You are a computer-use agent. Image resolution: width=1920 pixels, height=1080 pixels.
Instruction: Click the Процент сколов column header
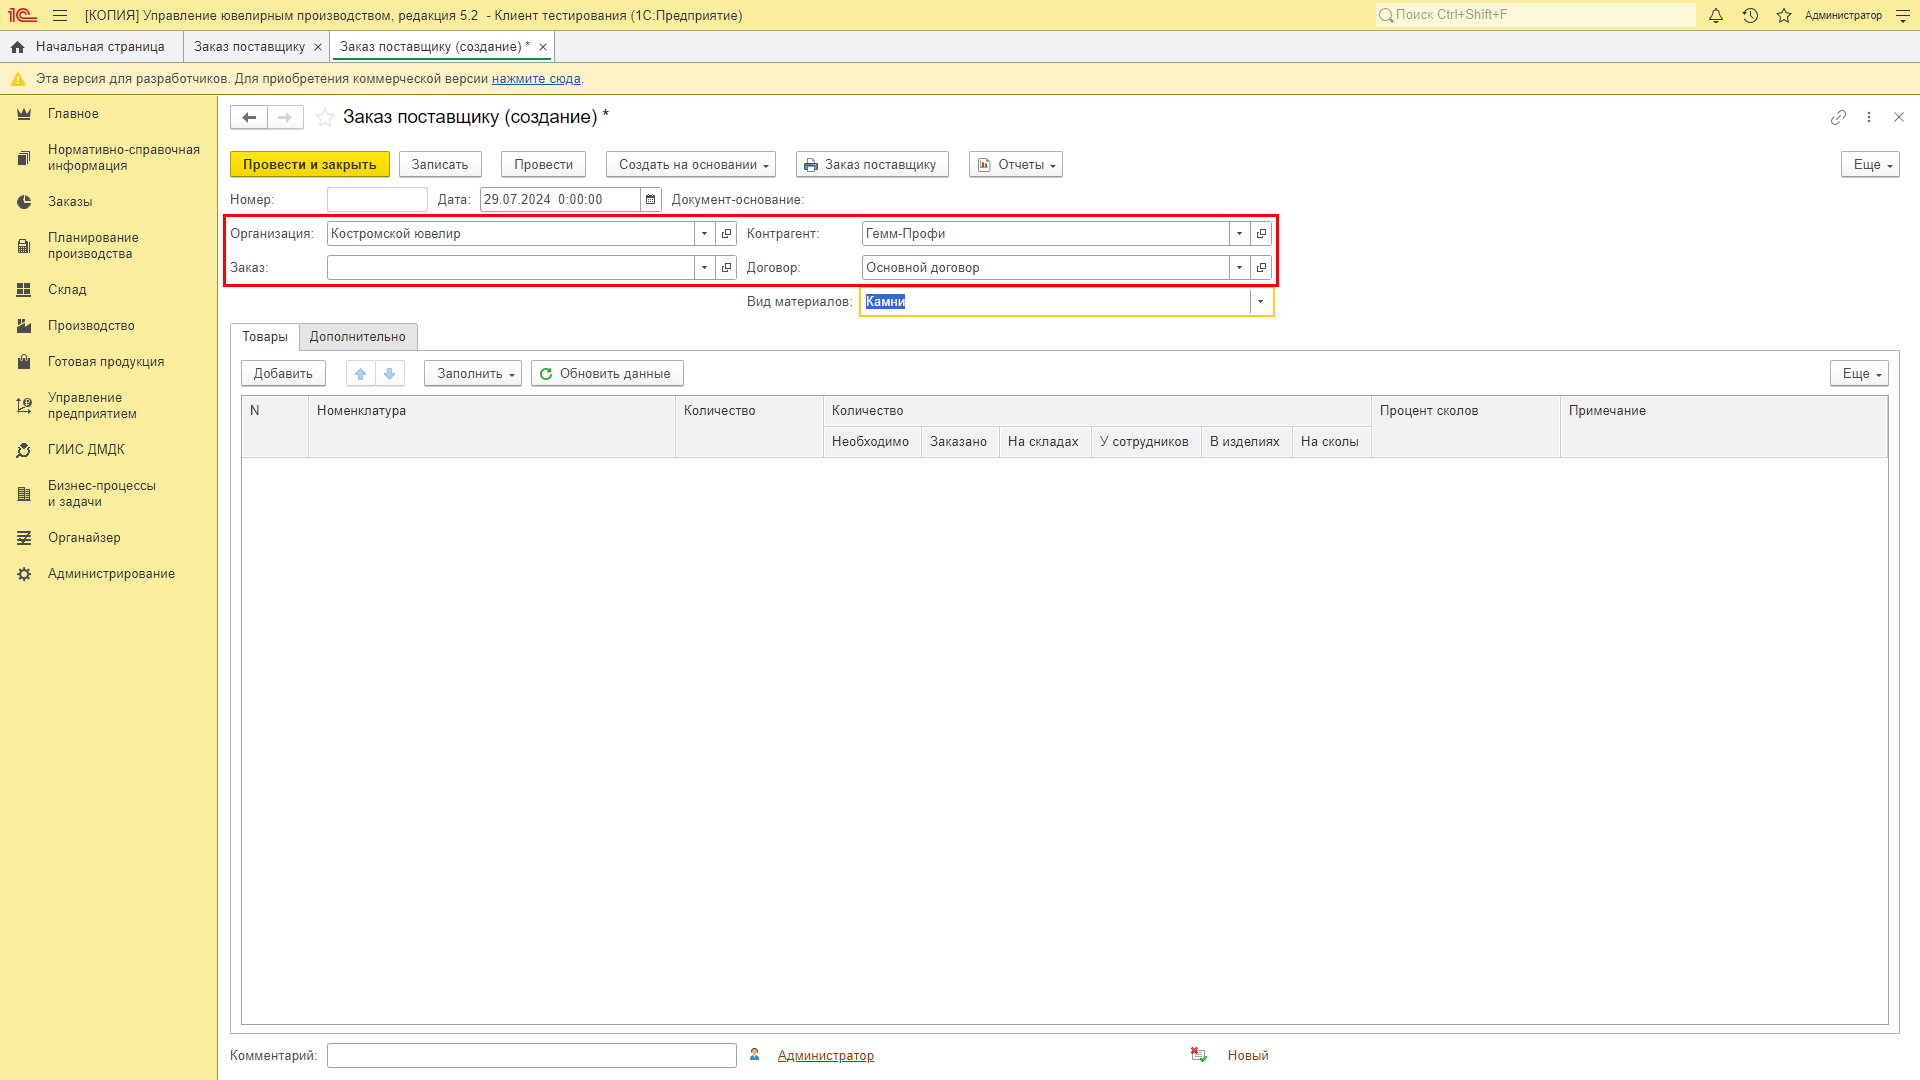pyautogui.click(x=1465, y=426)
